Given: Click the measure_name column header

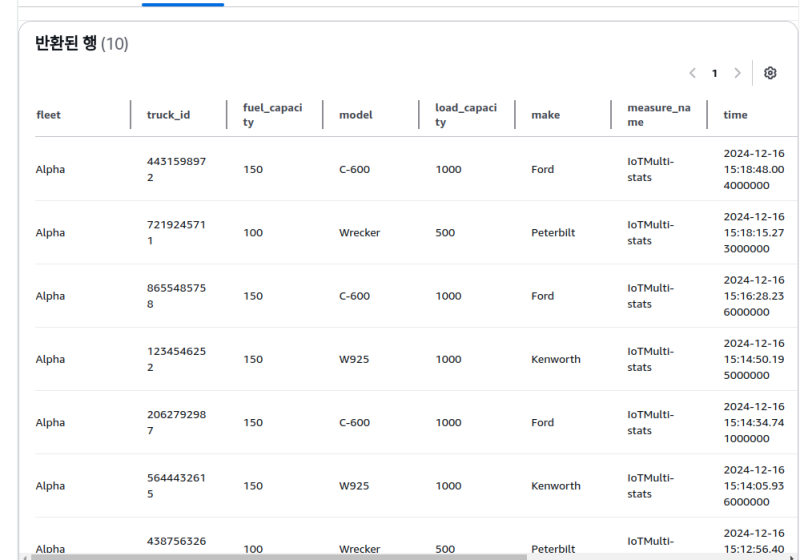Looking at the screenshot, I should click(658, 115).
